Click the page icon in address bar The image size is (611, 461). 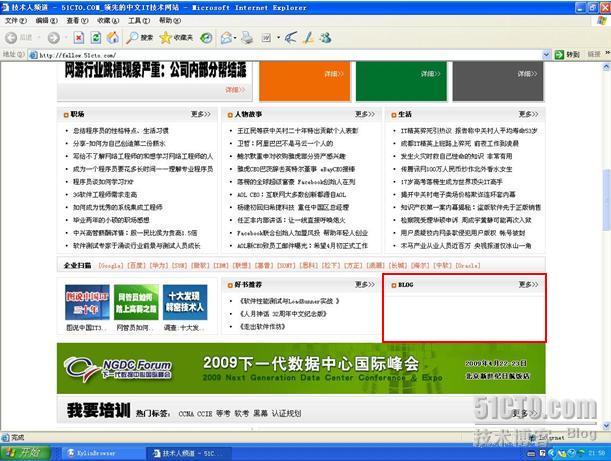click(34, 55)
